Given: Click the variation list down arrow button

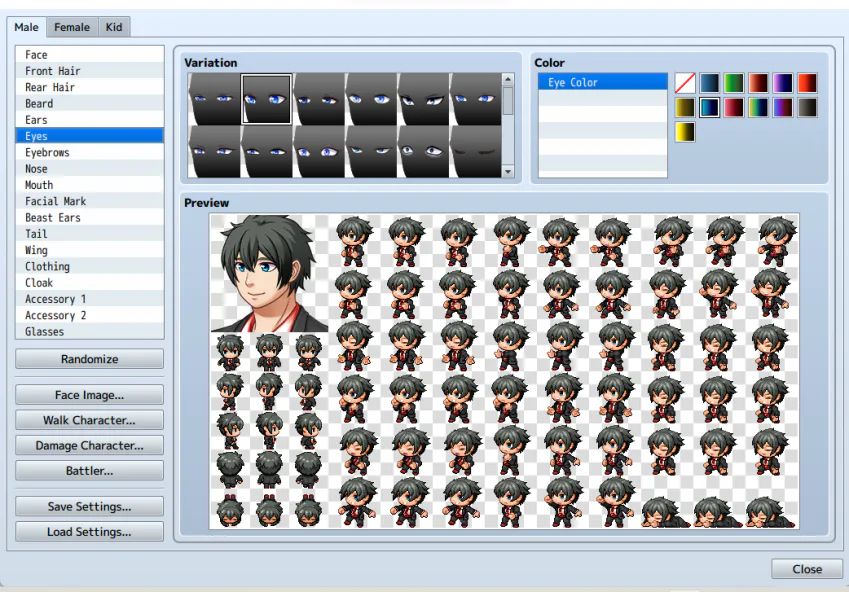Looking at the screenshot, I should click(x=508, y=172).
